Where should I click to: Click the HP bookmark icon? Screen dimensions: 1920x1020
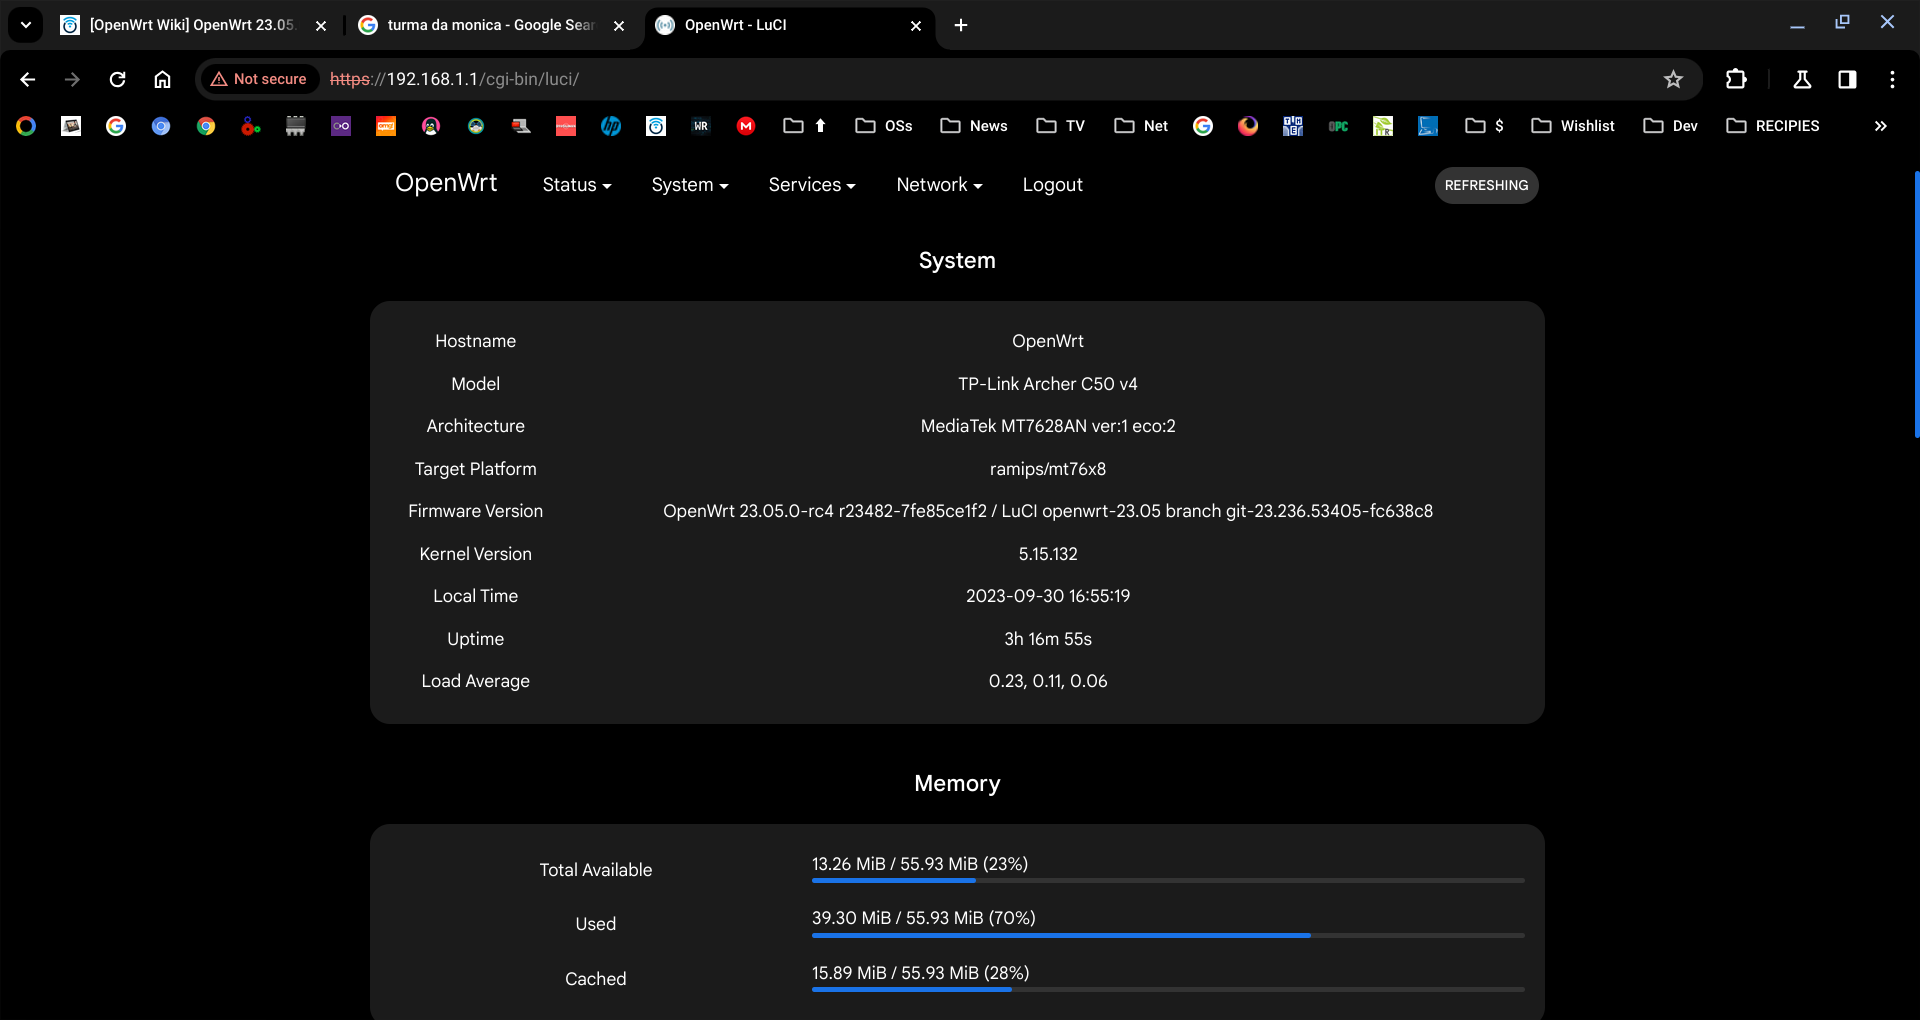(x=611, y=125)
